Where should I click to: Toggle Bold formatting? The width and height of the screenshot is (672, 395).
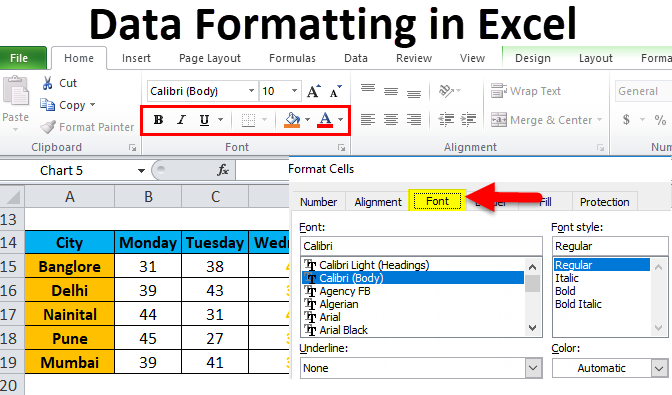tap(158, 120)
